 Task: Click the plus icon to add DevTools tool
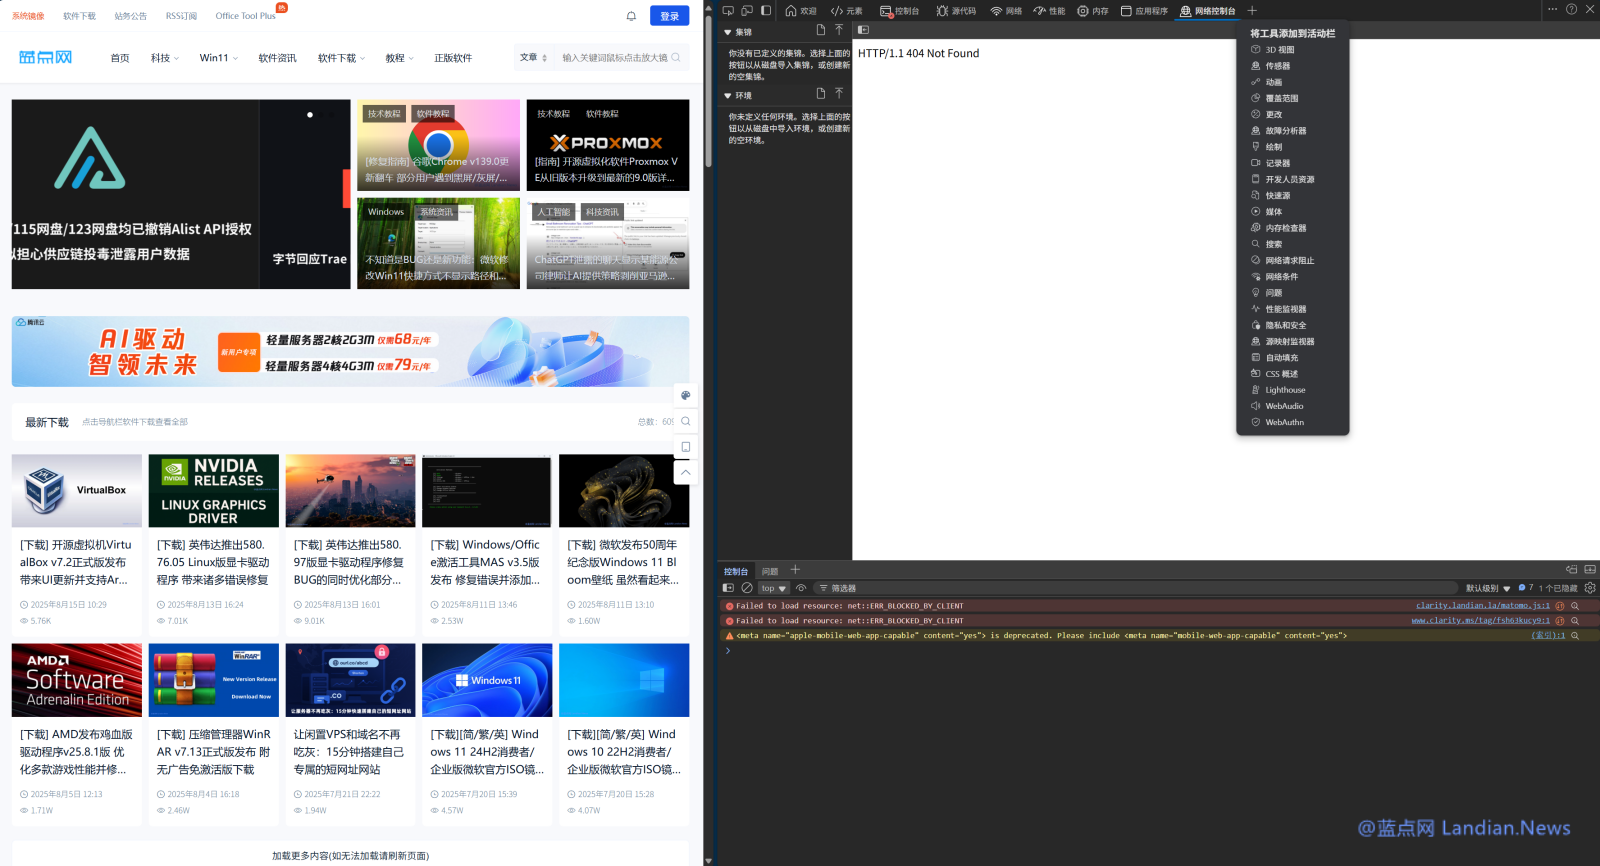(x=1252, y=11)
